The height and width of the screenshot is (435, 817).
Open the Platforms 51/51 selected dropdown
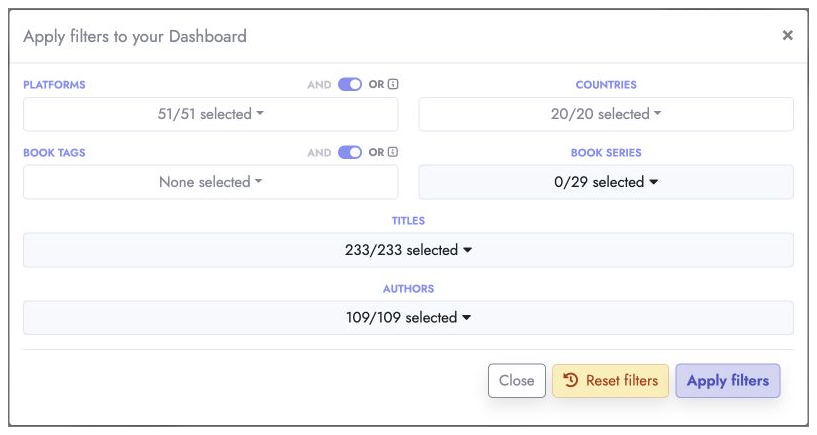pos(211,114)
